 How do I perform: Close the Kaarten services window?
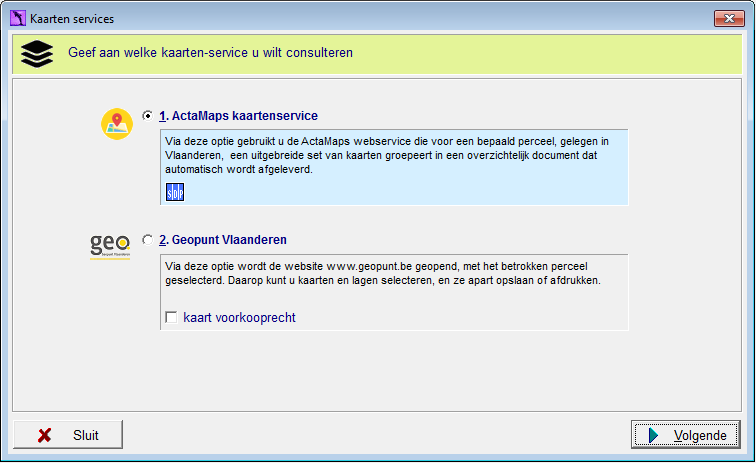[x=729, y=19]
